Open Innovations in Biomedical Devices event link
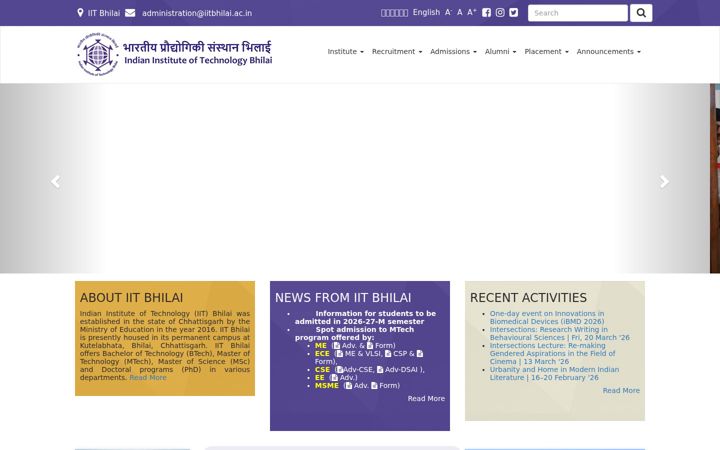 tap(547, 317)
